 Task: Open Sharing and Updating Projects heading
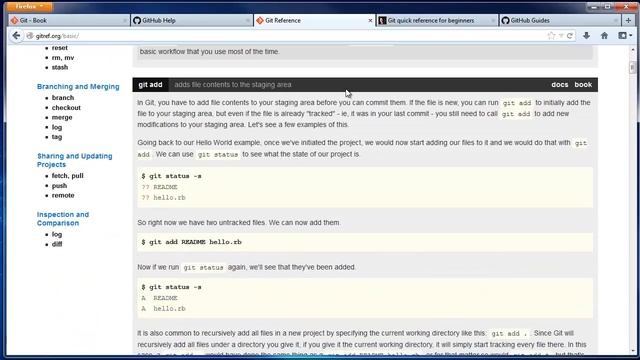click(x=74, y=160)
